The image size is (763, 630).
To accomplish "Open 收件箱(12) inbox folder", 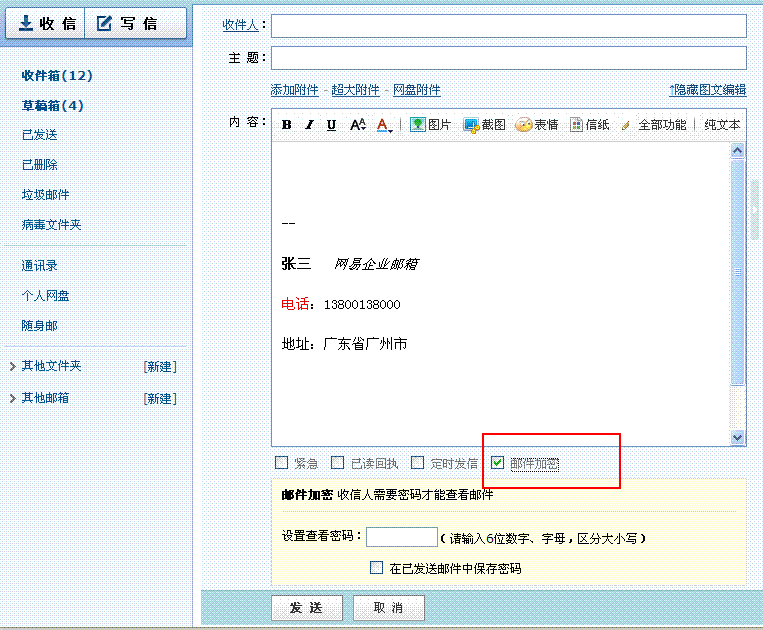I will 57,75.
